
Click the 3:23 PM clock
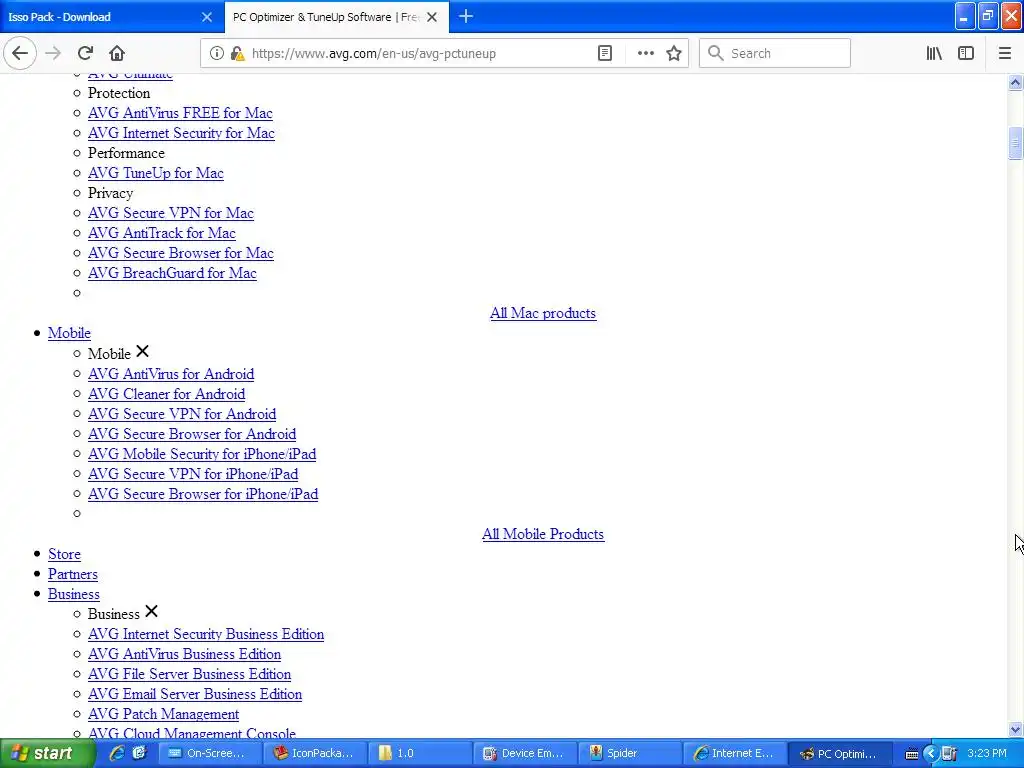(987, 753)
